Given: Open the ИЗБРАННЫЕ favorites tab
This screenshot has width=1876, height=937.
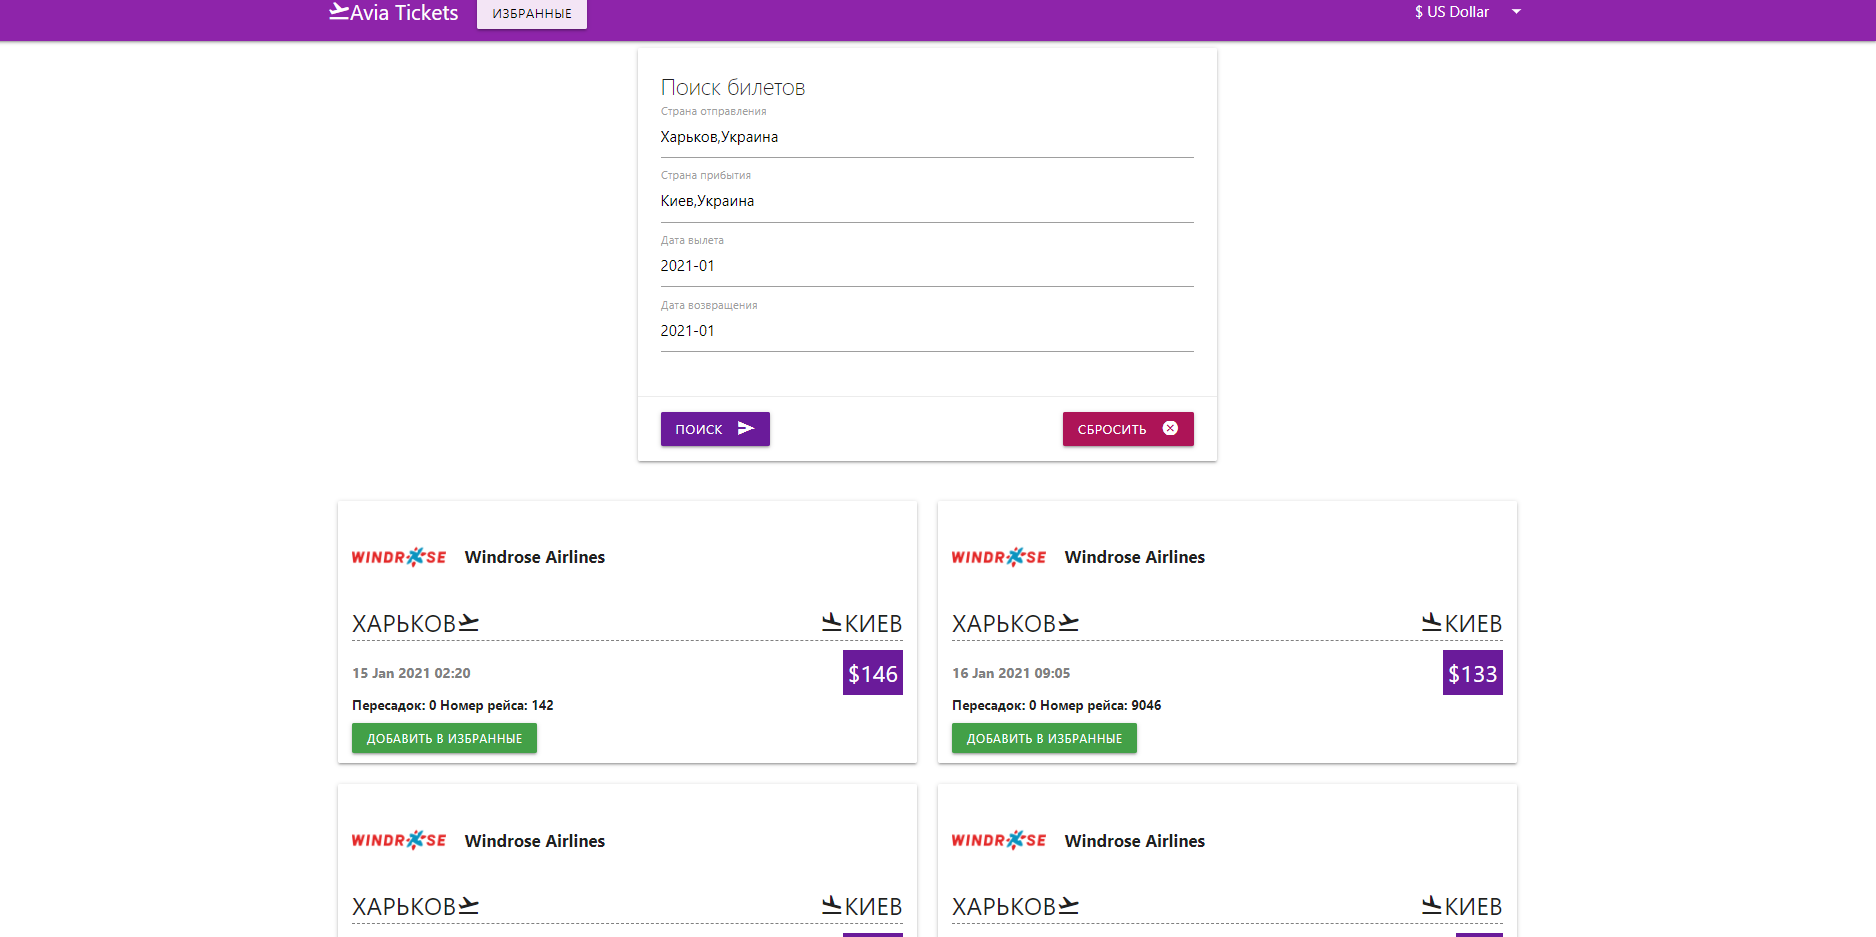Looking at the screenshot, I should 531,14.
